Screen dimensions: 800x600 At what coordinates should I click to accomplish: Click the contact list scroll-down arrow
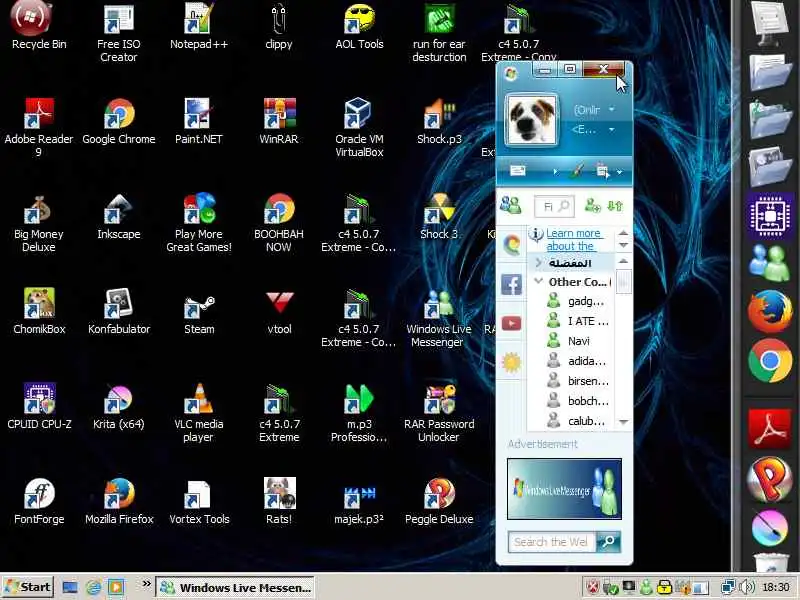pos(623,422)
